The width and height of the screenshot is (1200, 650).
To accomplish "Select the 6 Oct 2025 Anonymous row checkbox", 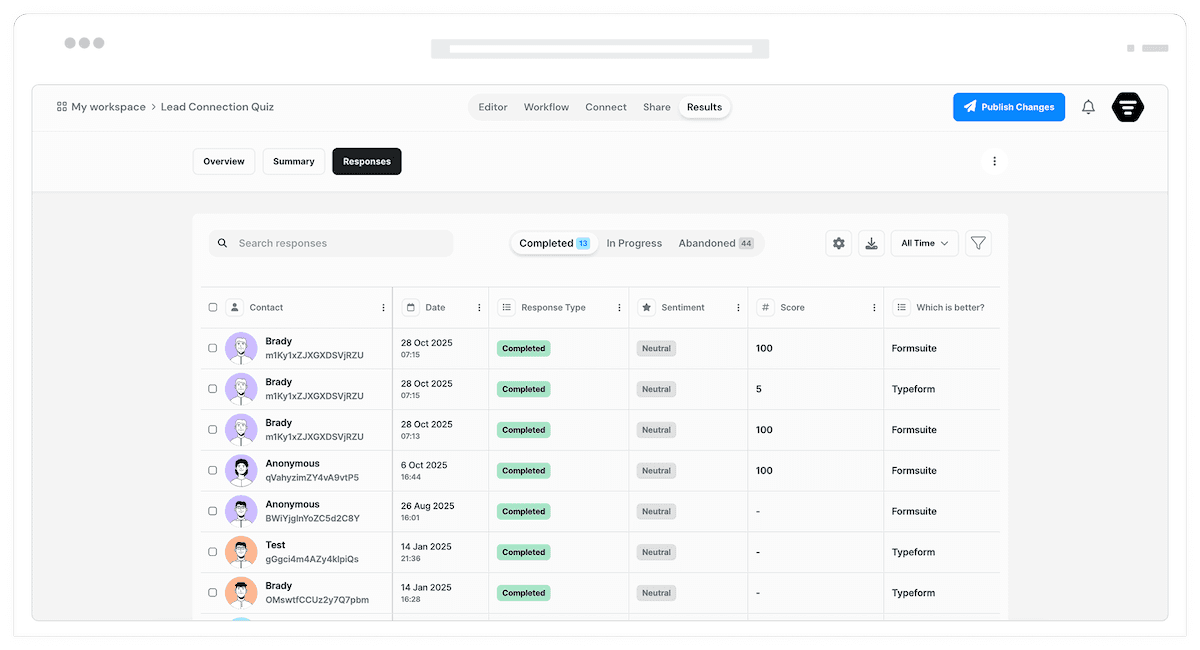I will 213,470.
